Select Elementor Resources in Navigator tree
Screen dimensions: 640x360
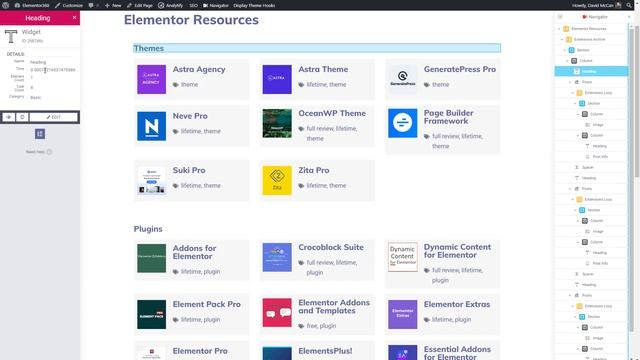[x=589, y=29]
